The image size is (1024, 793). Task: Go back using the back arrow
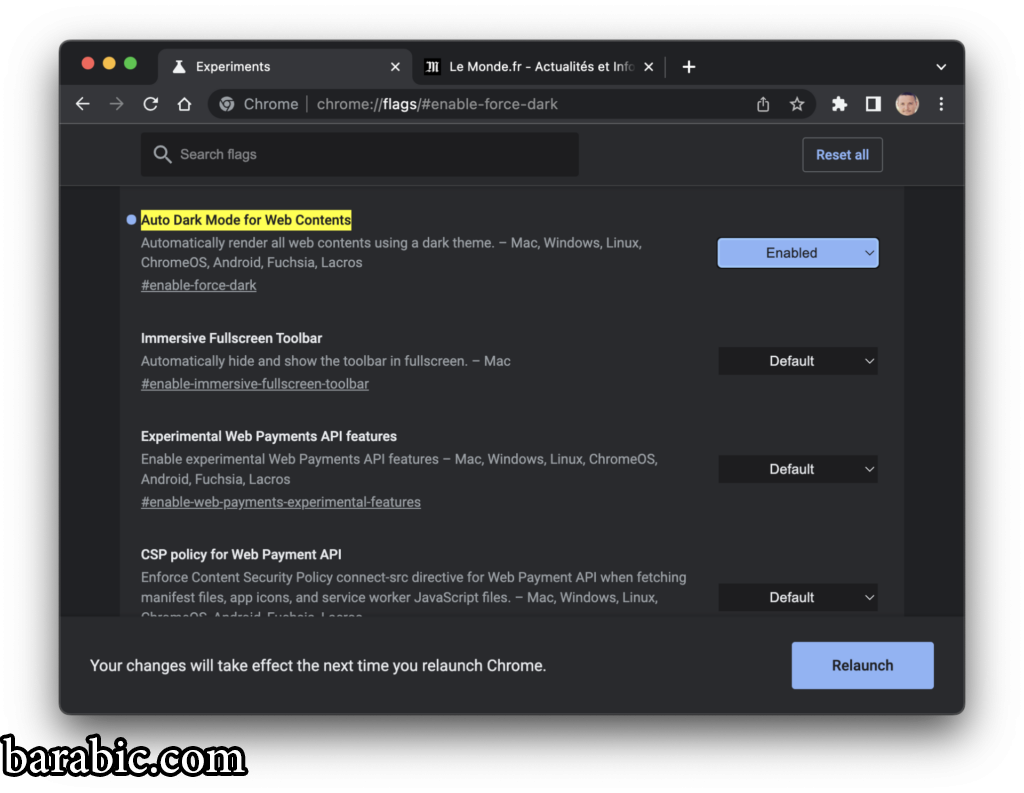(83, 104)
